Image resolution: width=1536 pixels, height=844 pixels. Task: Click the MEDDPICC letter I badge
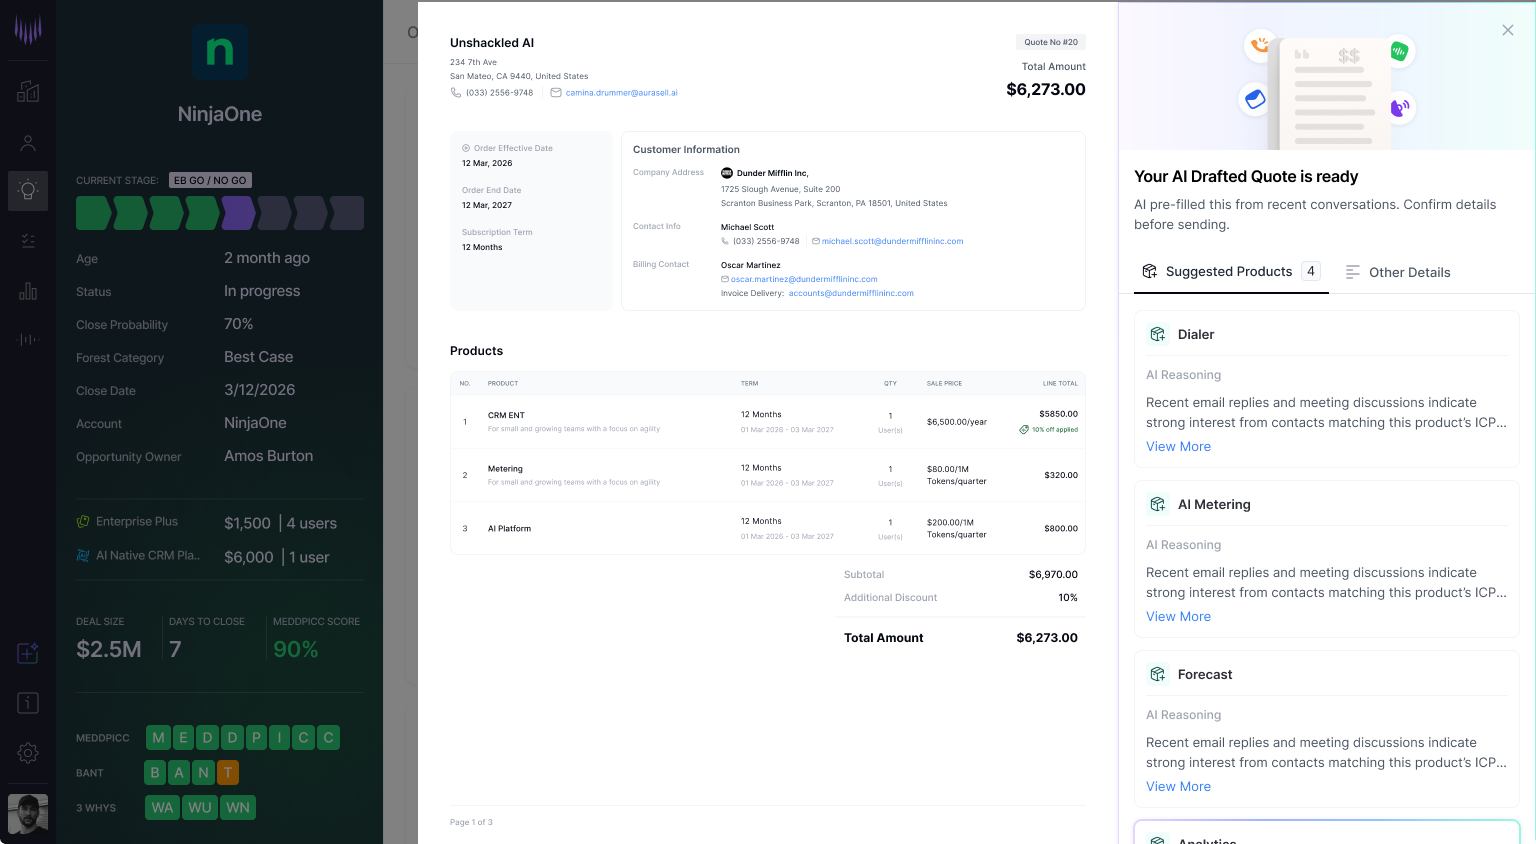[x=280, y=738]
